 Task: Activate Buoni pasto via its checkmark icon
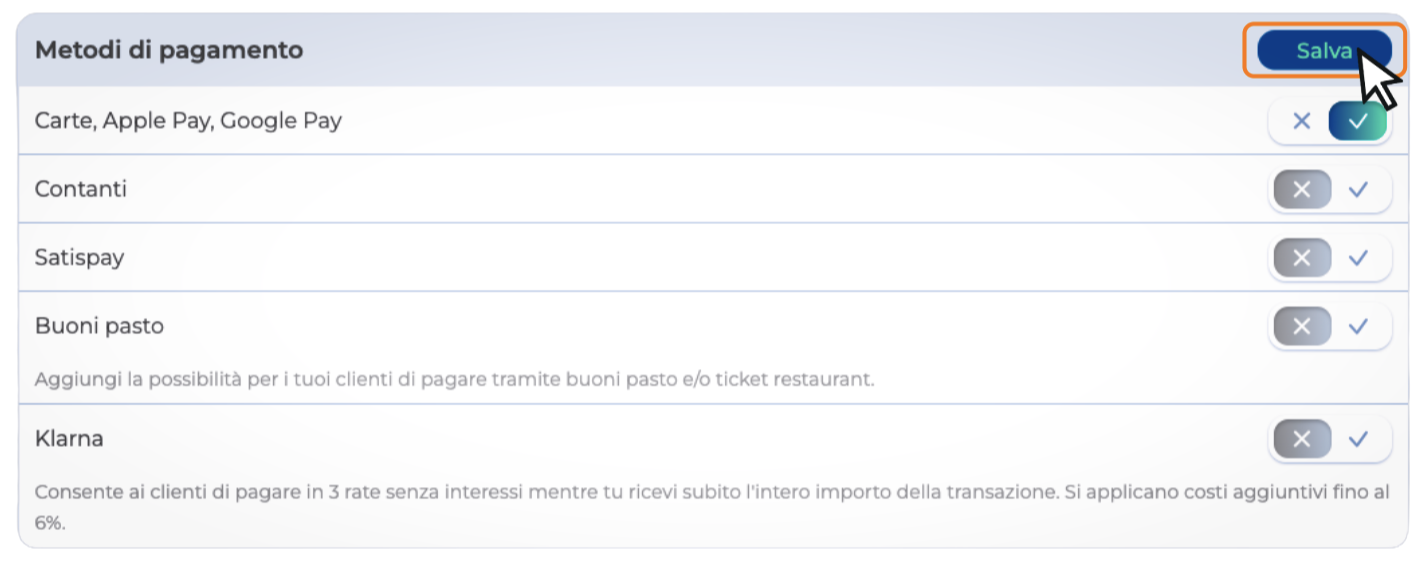pyautogui.click(x=1357, y=326)
